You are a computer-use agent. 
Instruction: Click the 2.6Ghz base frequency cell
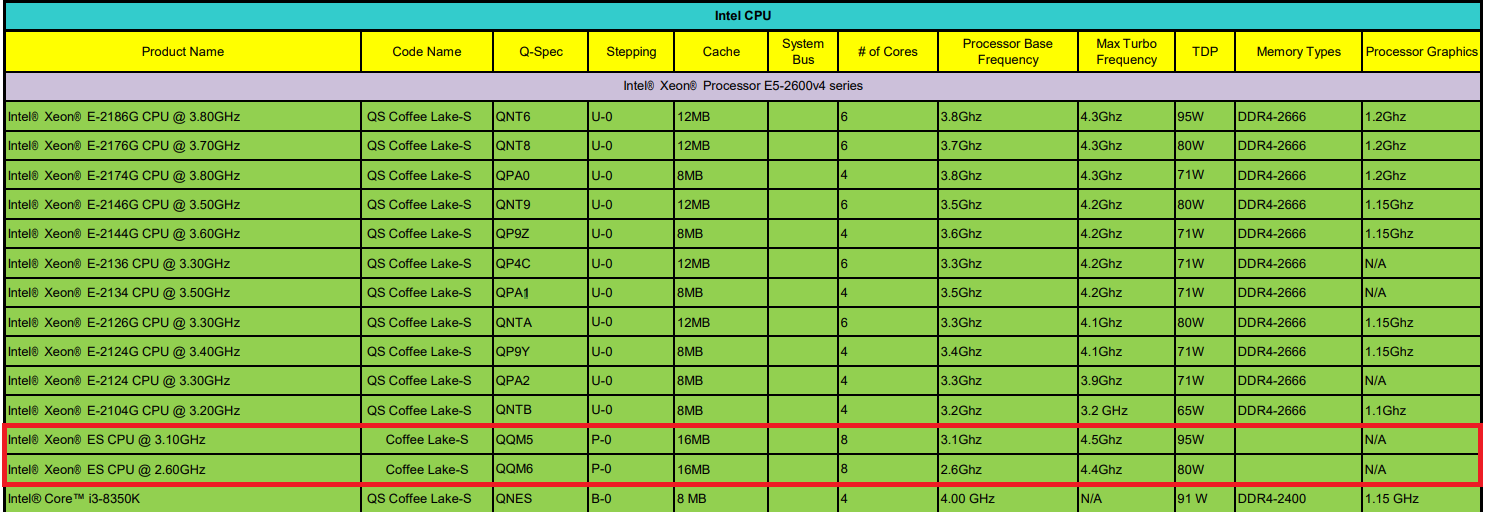pyautogui.click(x=1008, y=469)
